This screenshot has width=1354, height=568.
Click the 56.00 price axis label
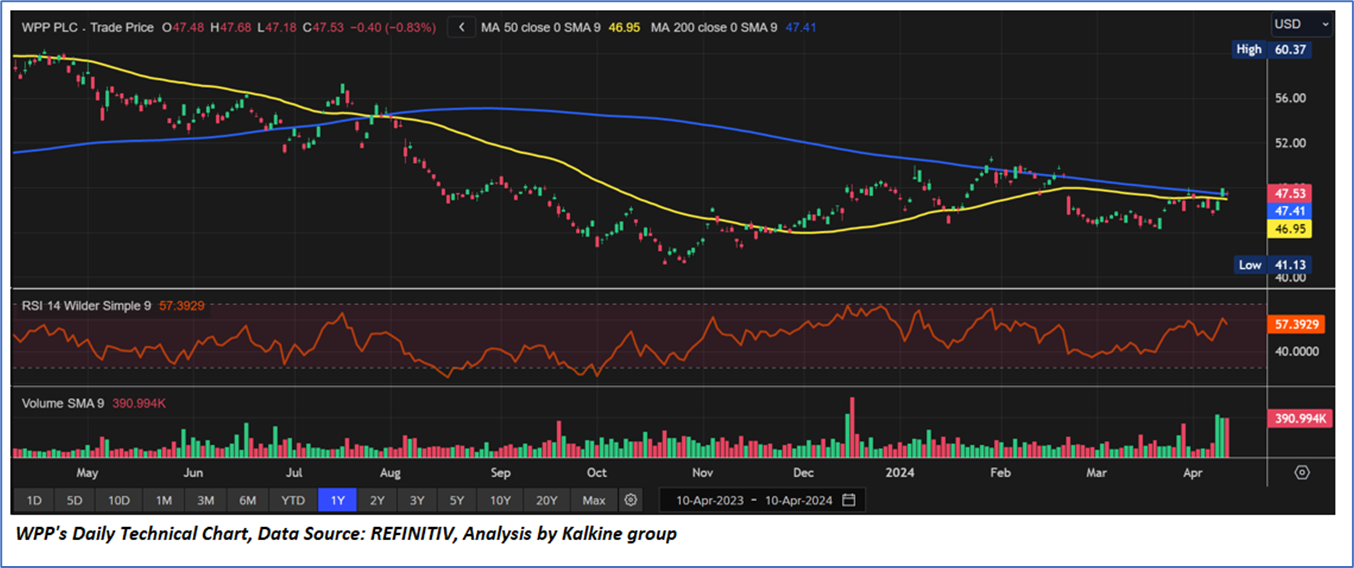click(x=1290, y=98)
